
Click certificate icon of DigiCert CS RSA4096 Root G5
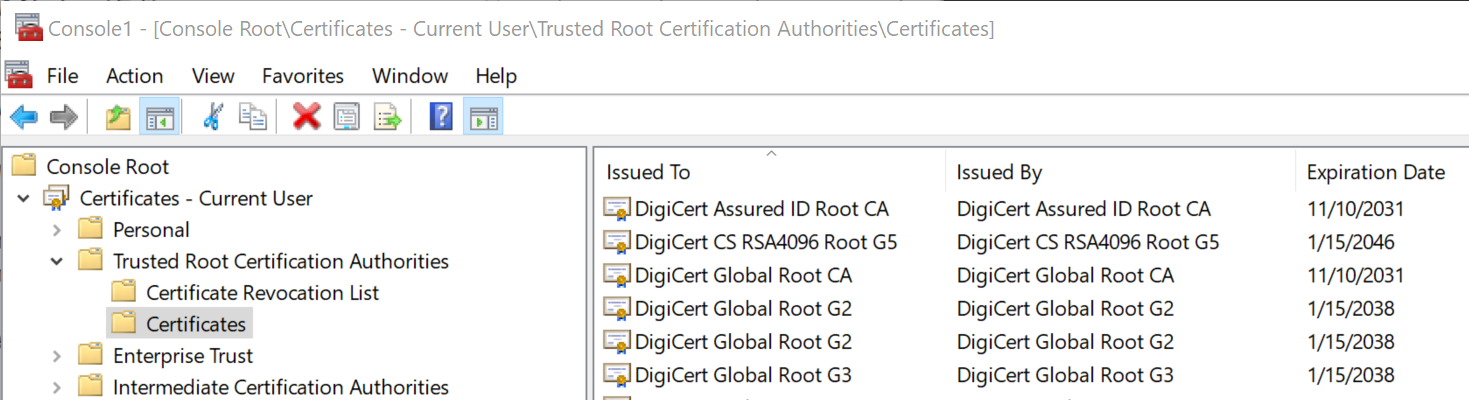[x=617, y=242]
